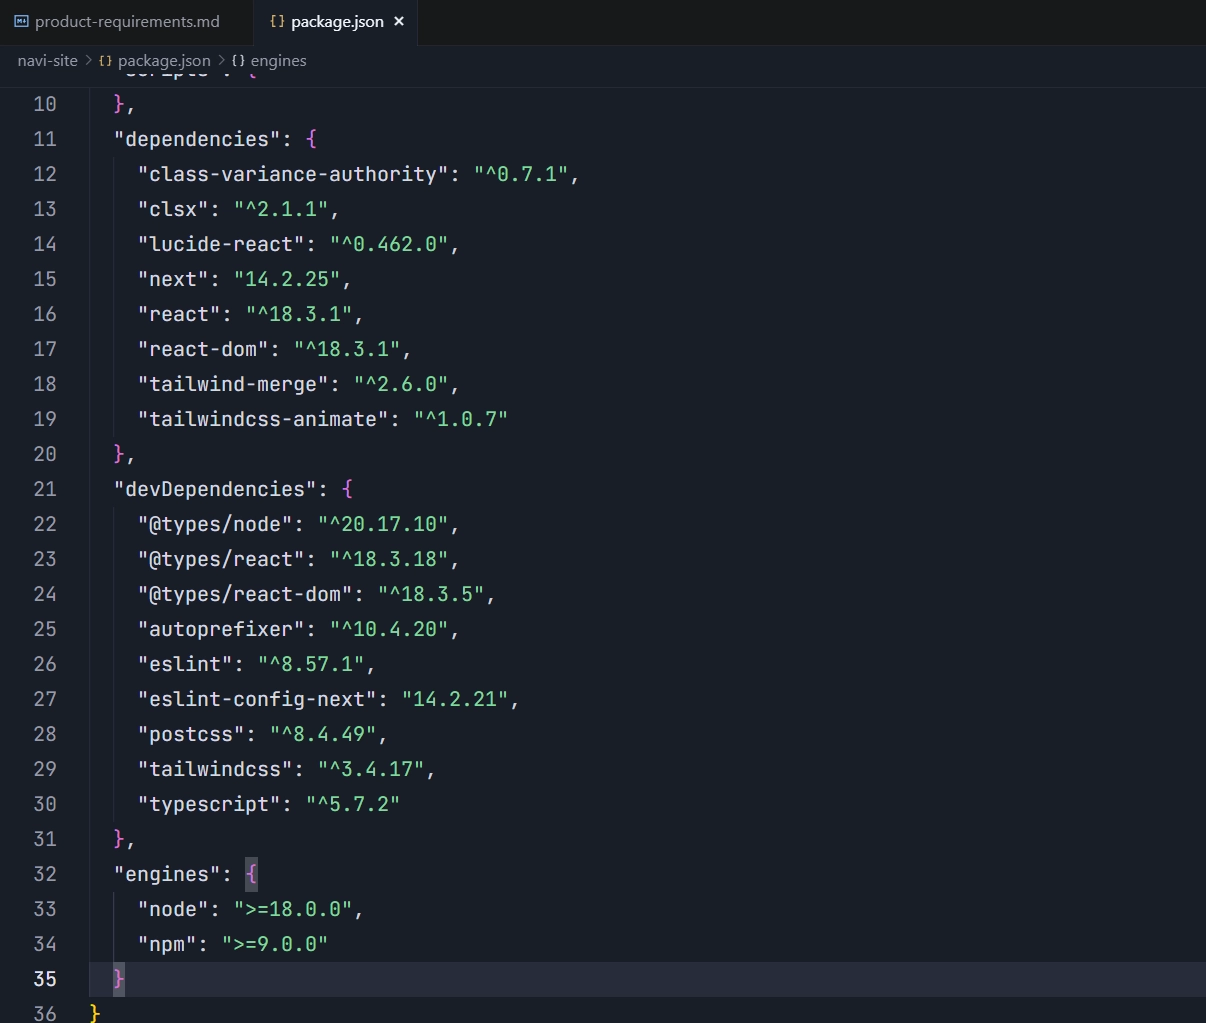The height and width of the screenshot is (1023, 1206).
Task: Click JSON braces icon on package.json tab
Action: click(x=277, y=21)
